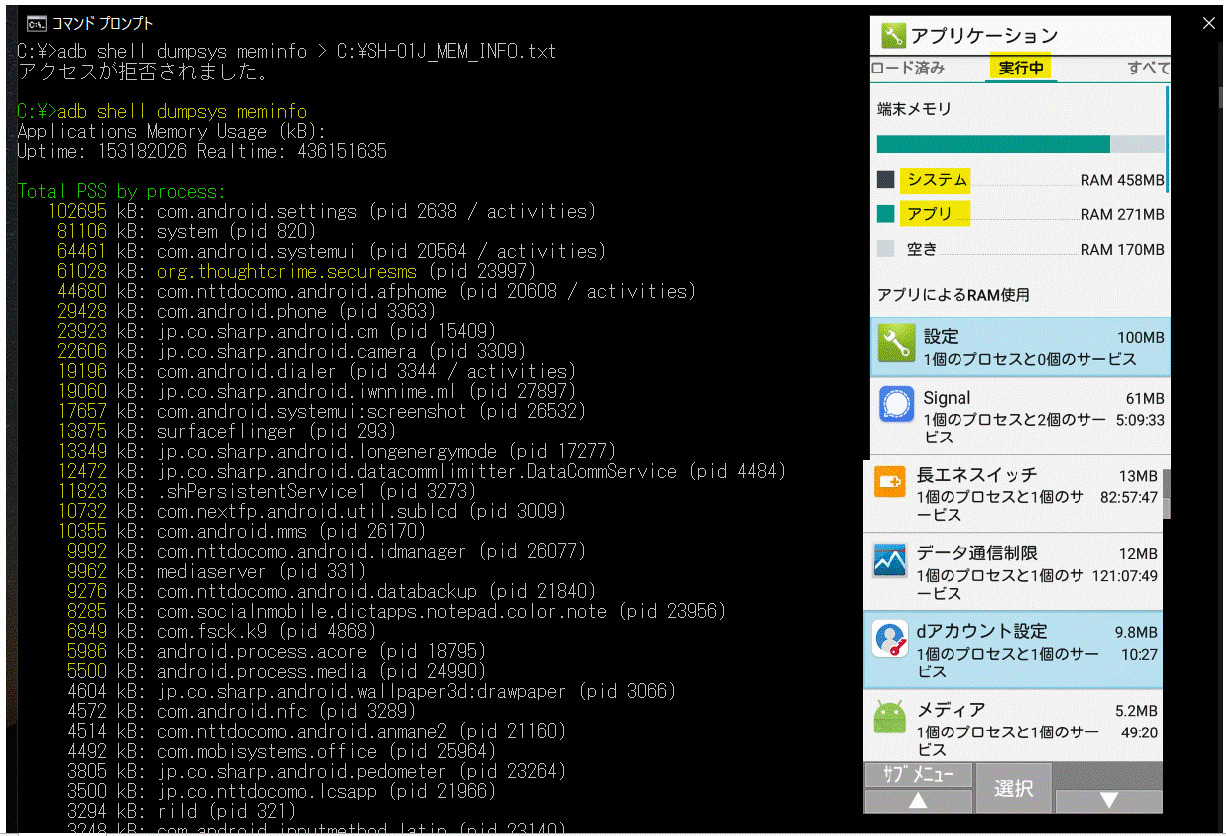
Task: Open the dアカウント設定 9.8MB row
Action: (1012, 650)
